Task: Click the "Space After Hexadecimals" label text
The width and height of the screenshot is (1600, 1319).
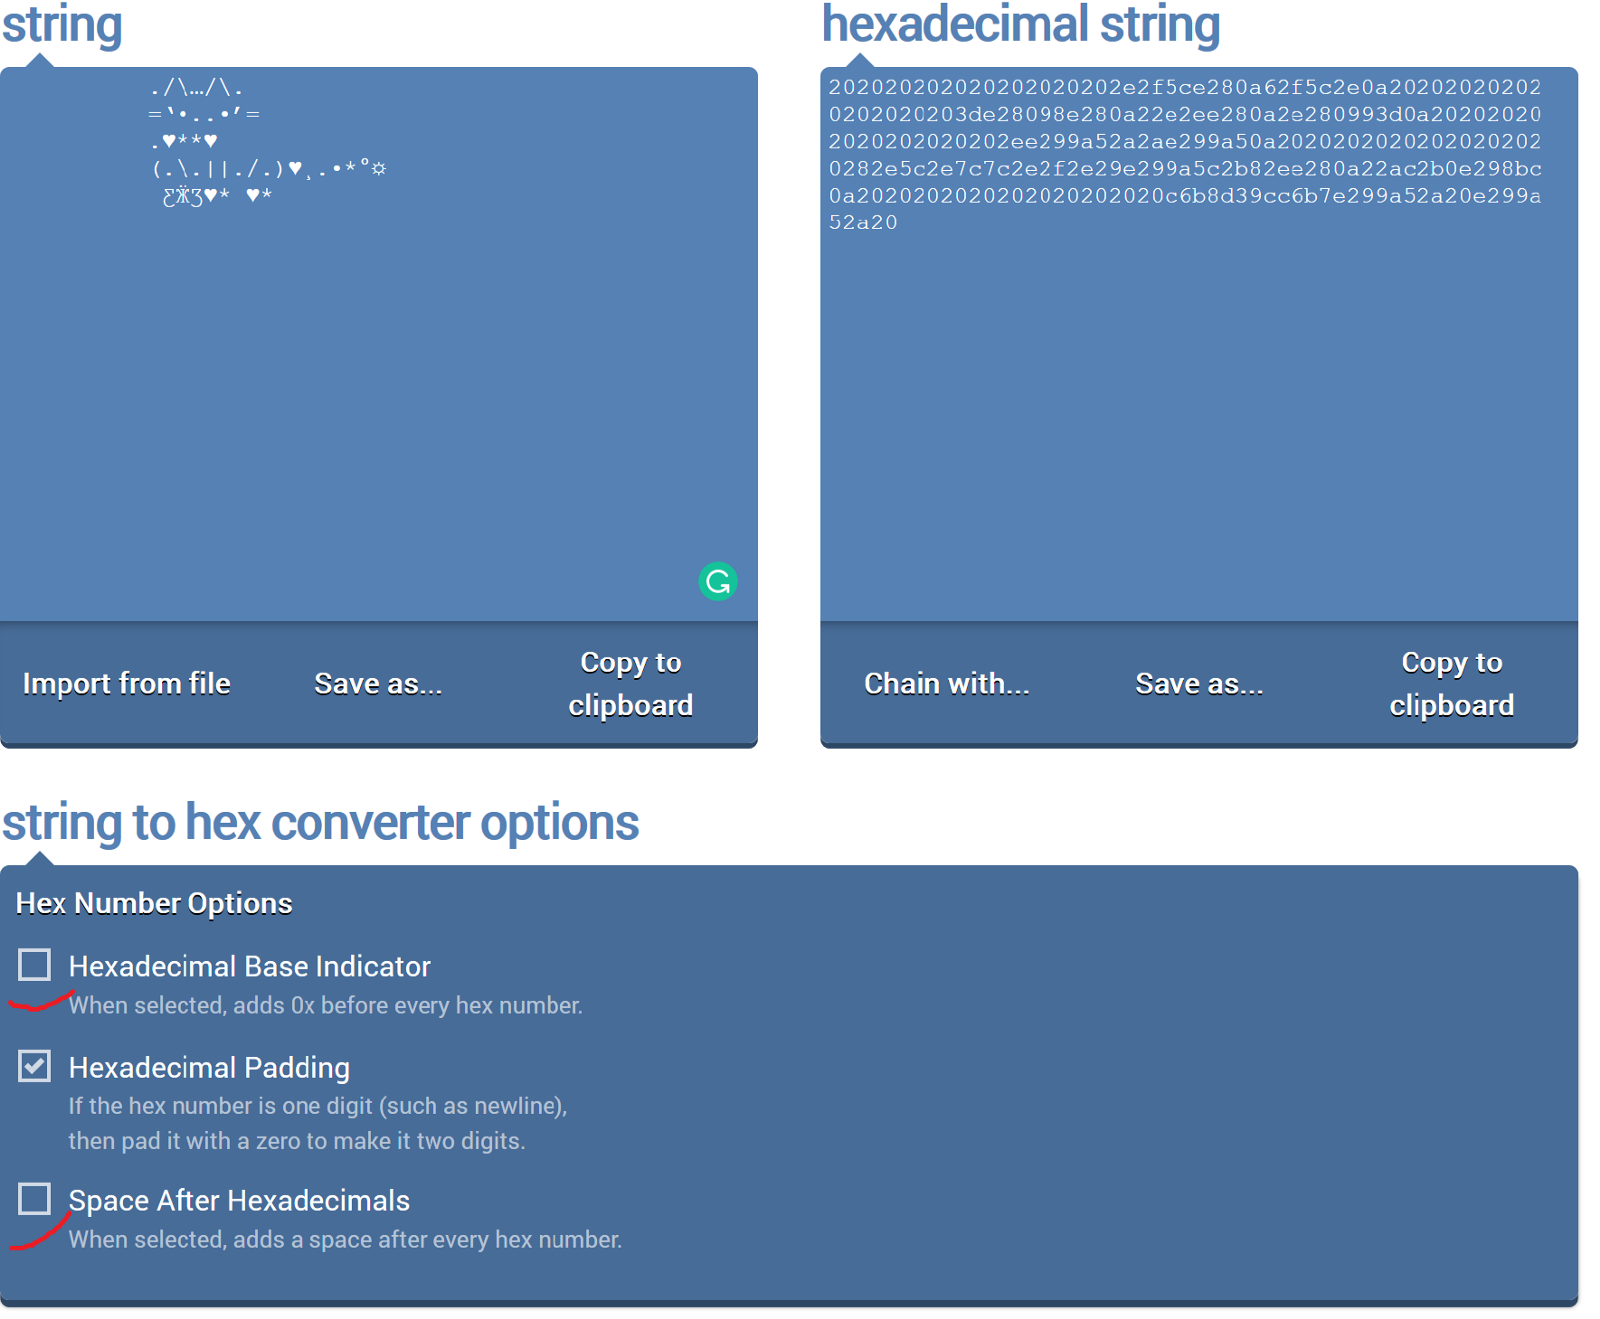Action: [x=239, y=1200]
